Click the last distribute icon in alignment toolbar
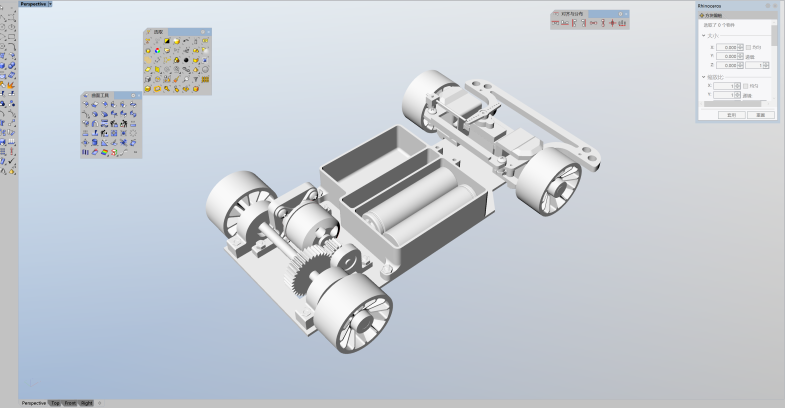The width and height of the screenshot is (785, 408). [x=622, y=23]
